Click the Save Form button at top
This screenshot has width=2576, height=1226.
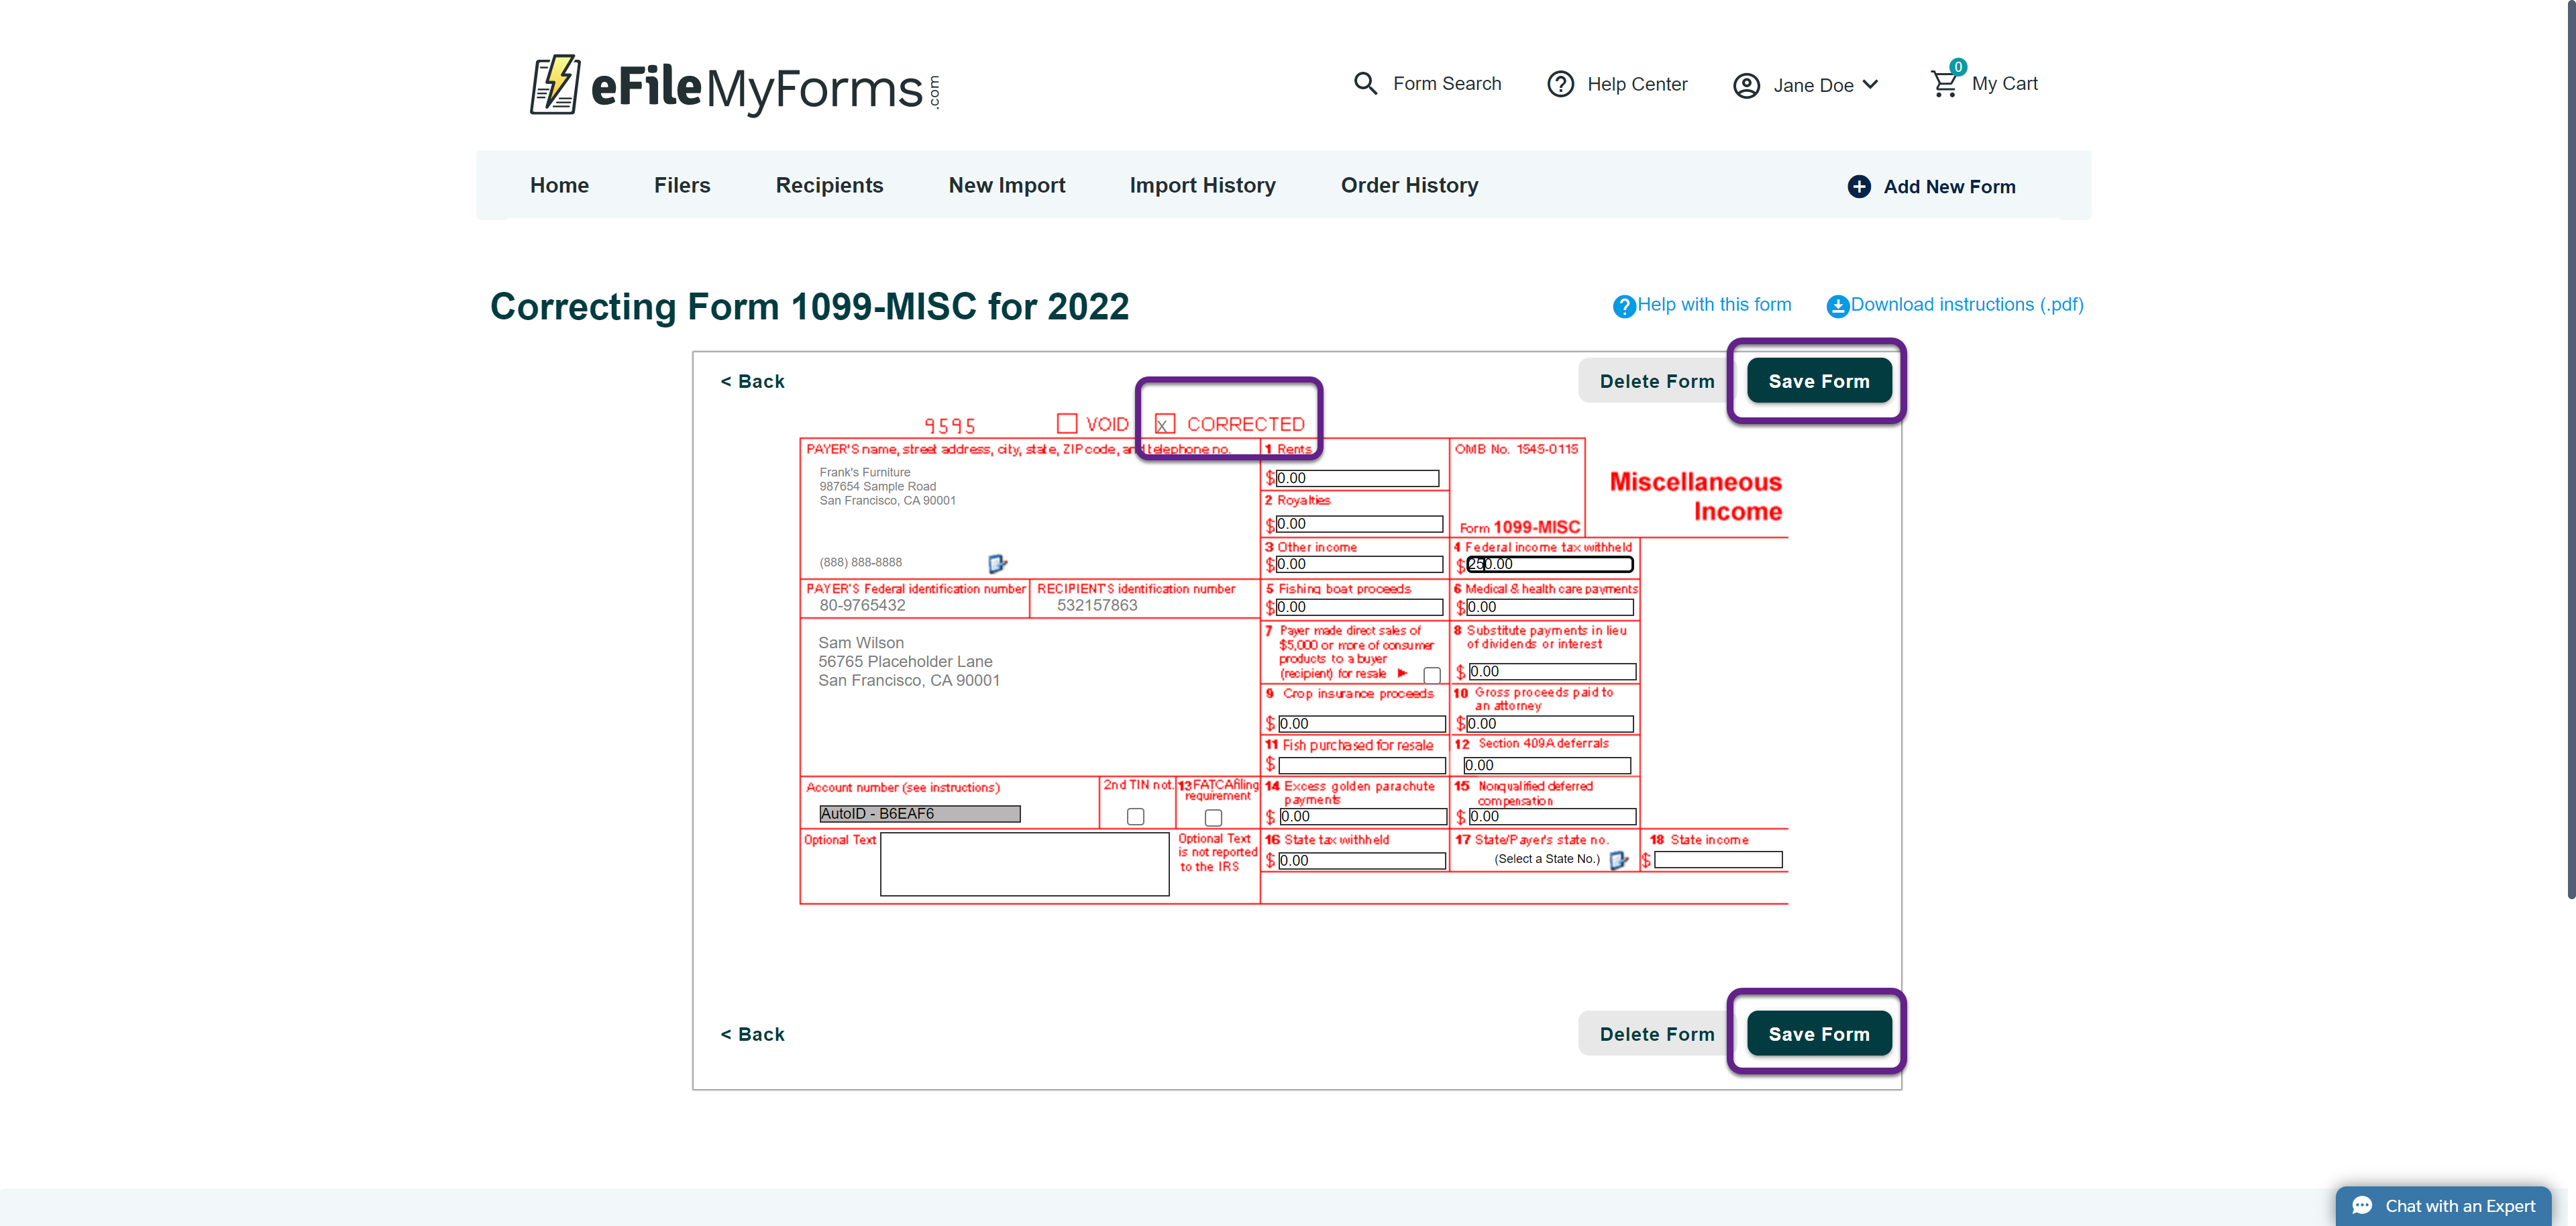tap(1819, 381)
